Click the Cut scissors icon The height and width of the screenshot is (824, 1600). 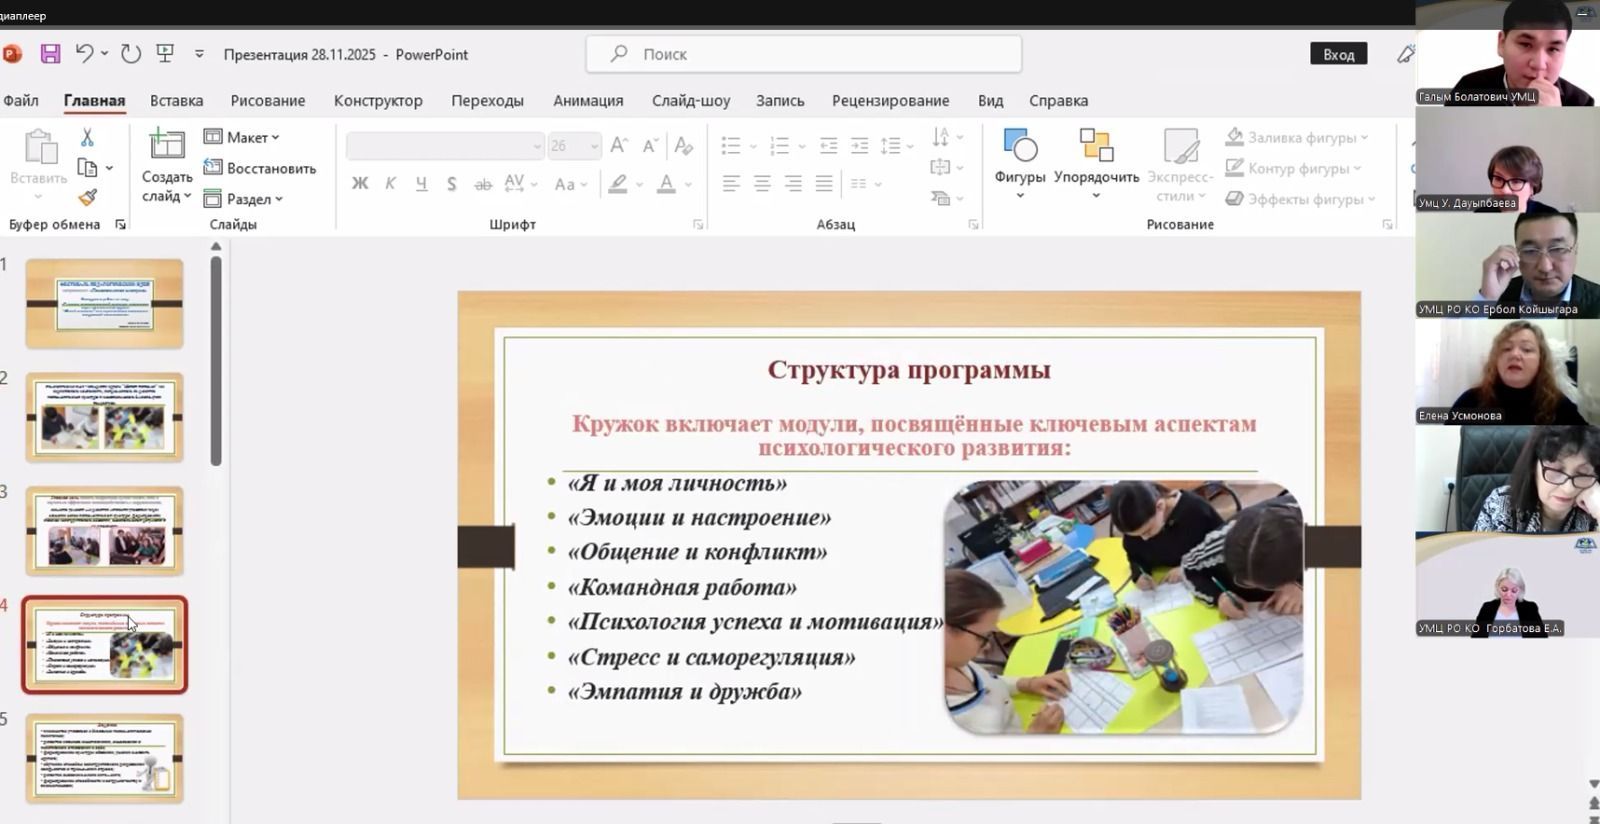coord(87,138)
